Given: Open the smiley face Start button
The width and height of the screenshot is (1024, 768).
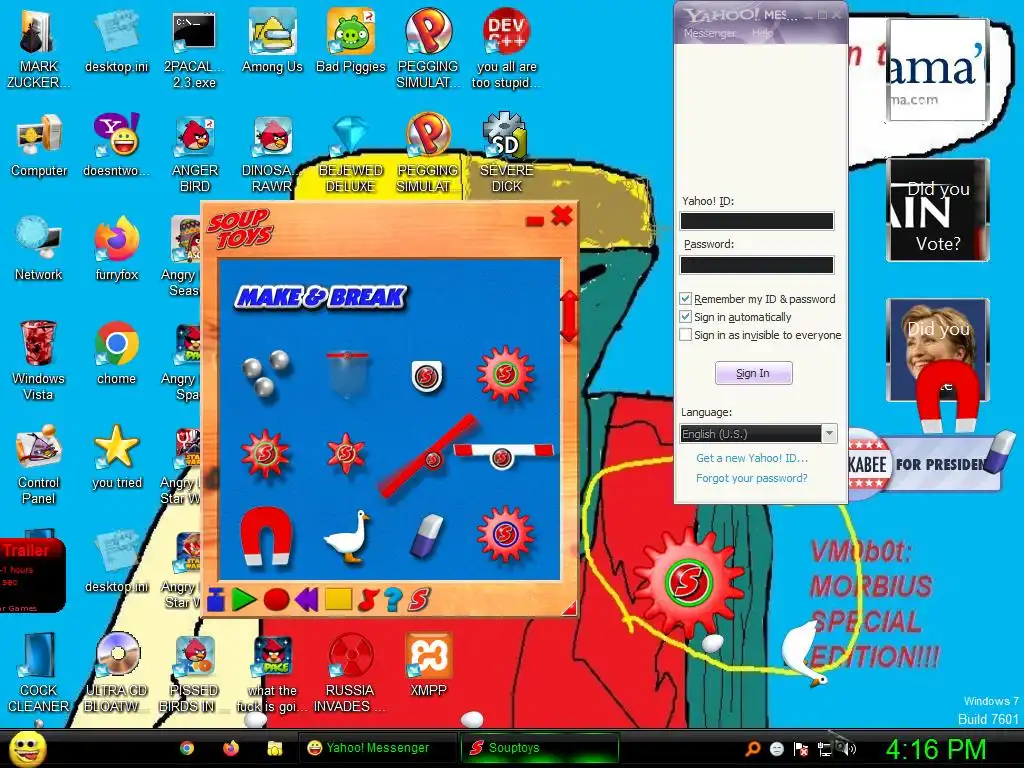Looking at the screenshot, I should point(28,748).
